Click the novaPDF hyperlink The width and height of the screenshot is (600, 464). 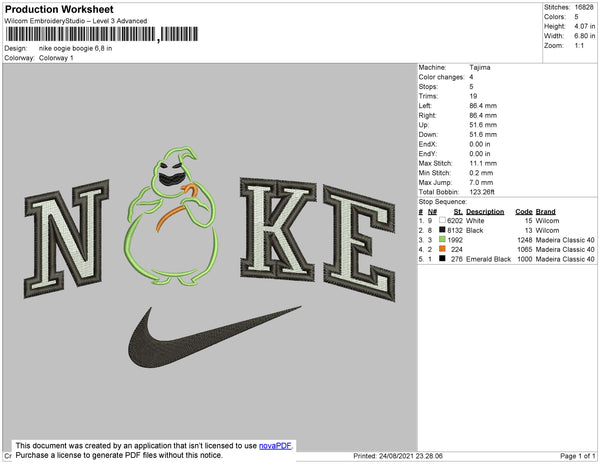(275, 446)
